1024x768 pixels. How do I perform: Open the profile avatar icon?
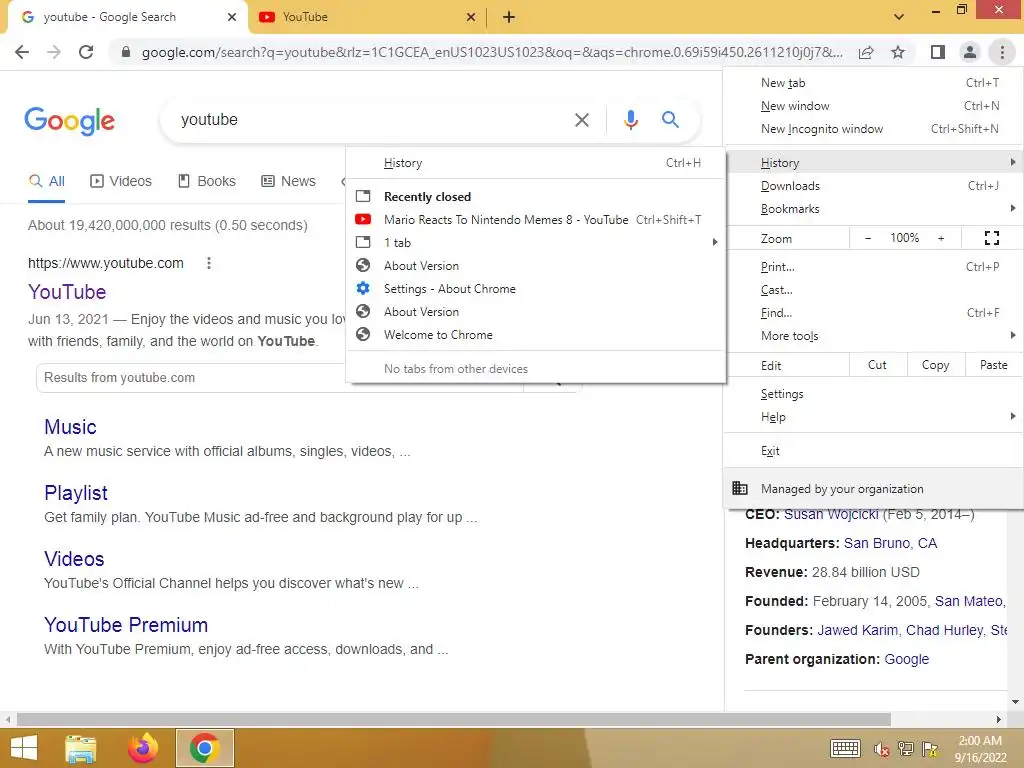(x=970, y=52)
